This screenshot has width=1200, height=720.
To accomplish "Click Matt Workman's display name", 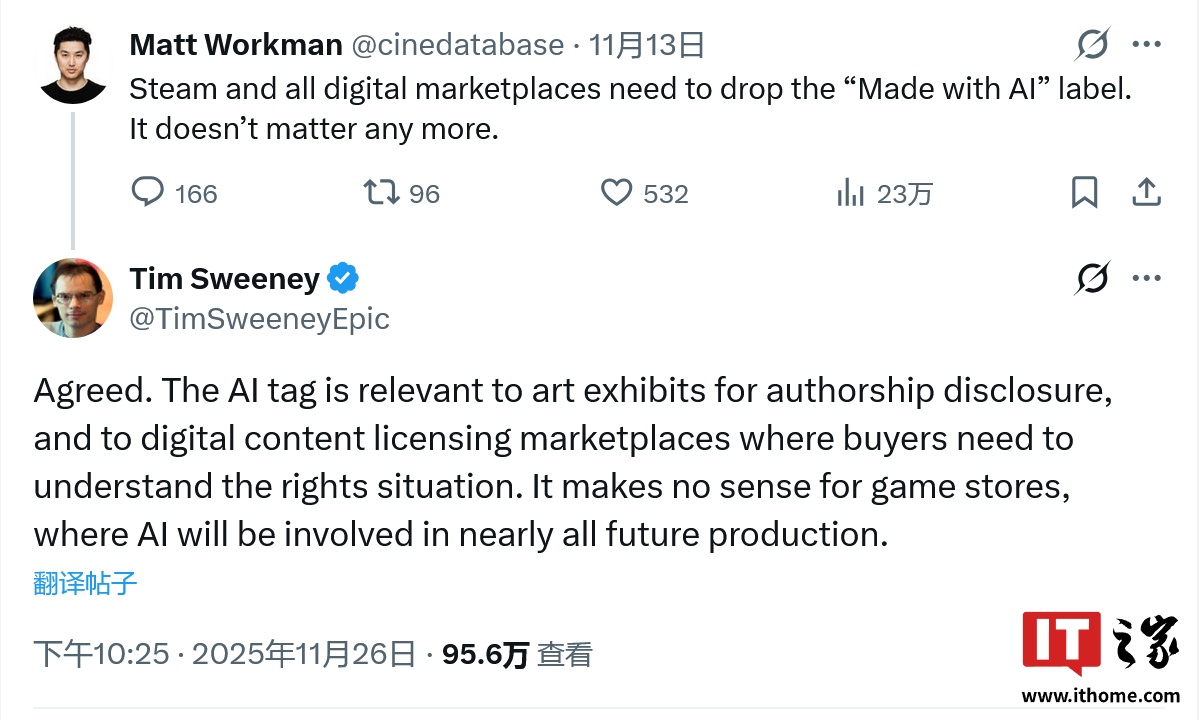I will click(236, 44).
